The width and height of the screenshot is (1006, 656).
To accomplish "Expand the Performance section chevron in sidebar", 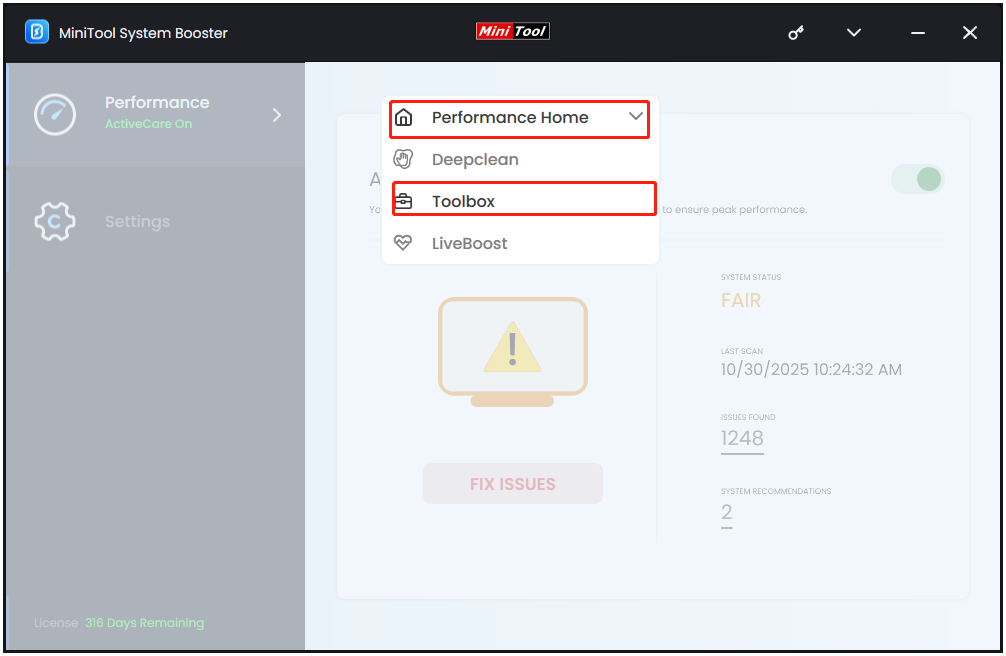I will tap(277, 114).
